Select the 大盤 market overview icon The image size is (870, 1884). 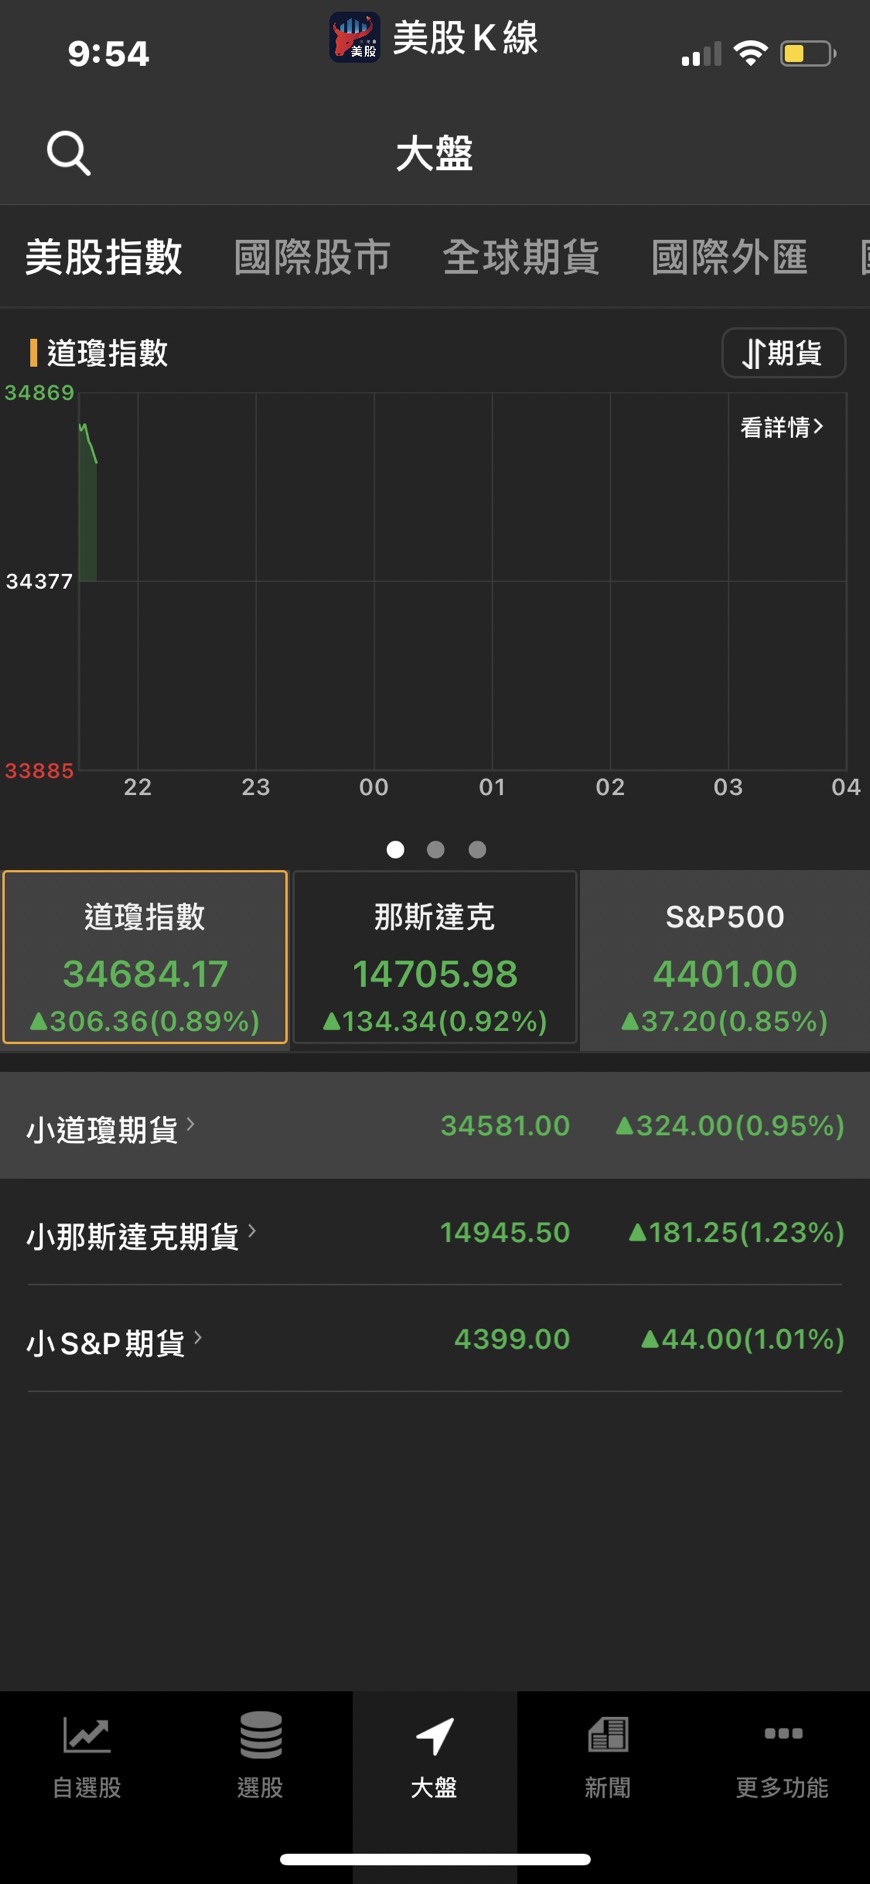pos(434,1755)
